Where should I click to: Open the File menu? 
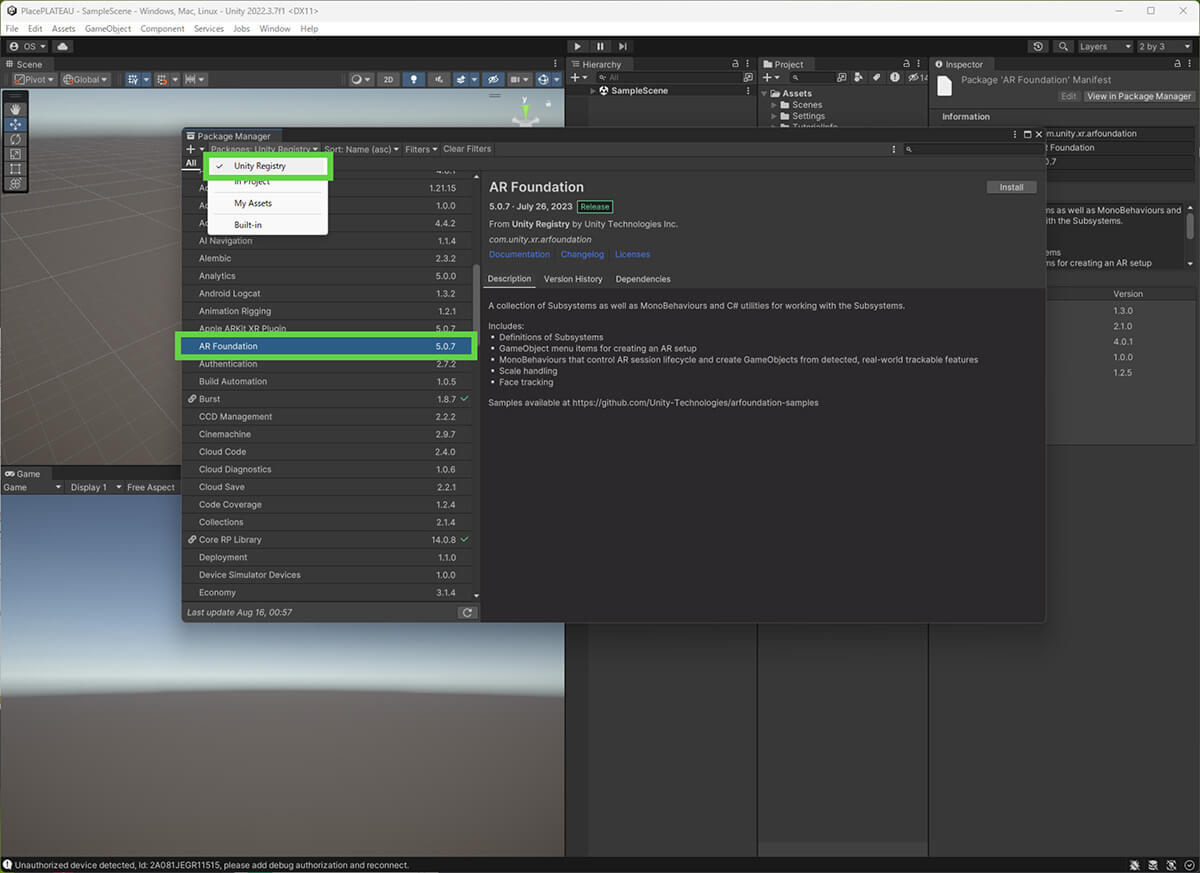(12, 29)
